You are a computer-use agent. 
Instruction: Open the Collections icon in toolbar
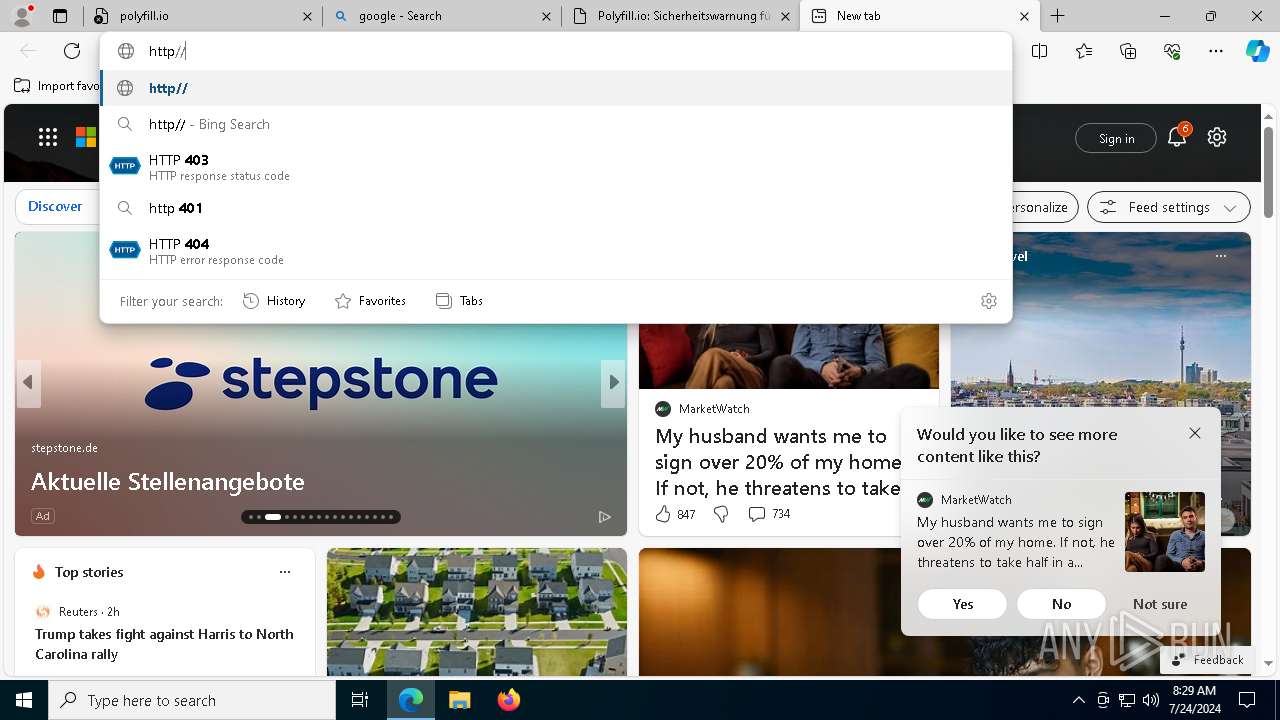(1128, 51)
